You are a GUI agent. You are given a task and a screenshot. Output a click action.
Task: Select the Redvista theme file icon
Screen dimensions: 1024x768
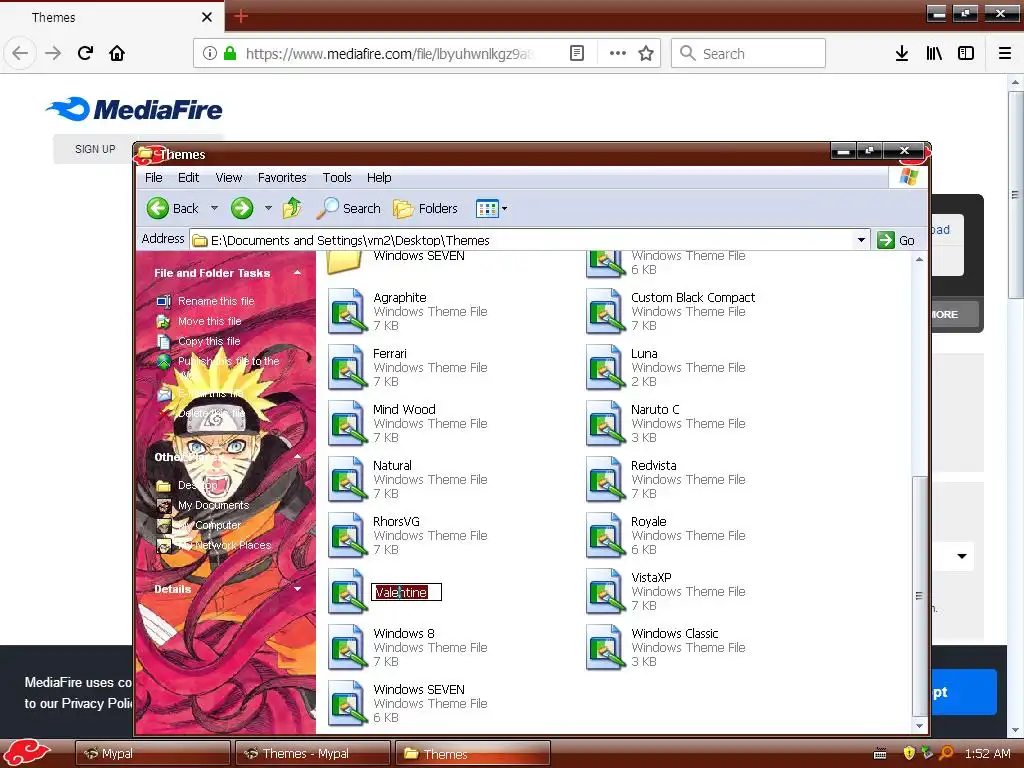click(x=605, y=480)
